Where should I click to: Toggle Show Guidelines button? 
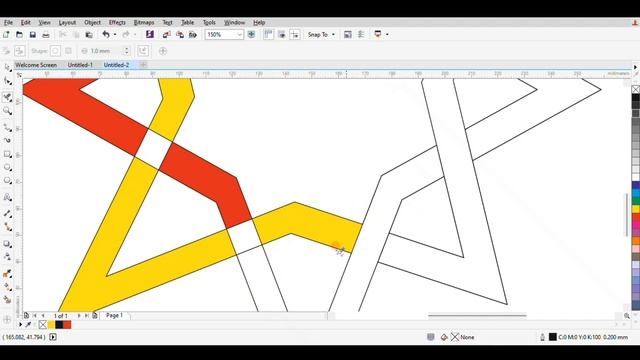pos(295,35)
